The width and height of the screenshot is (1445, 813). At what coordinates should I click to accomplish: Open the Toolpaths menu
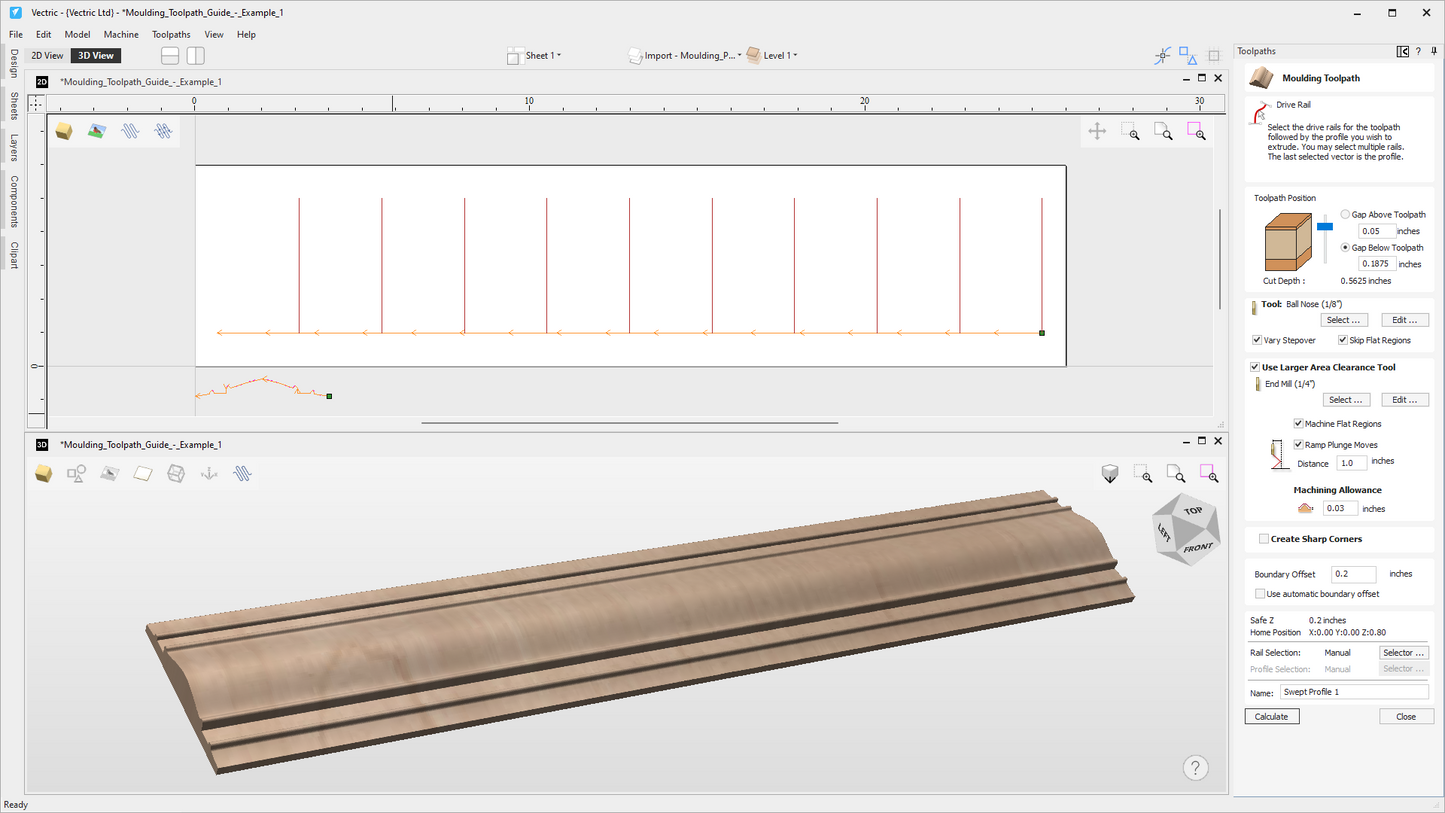pyautogui.click(x=170, y=34)
